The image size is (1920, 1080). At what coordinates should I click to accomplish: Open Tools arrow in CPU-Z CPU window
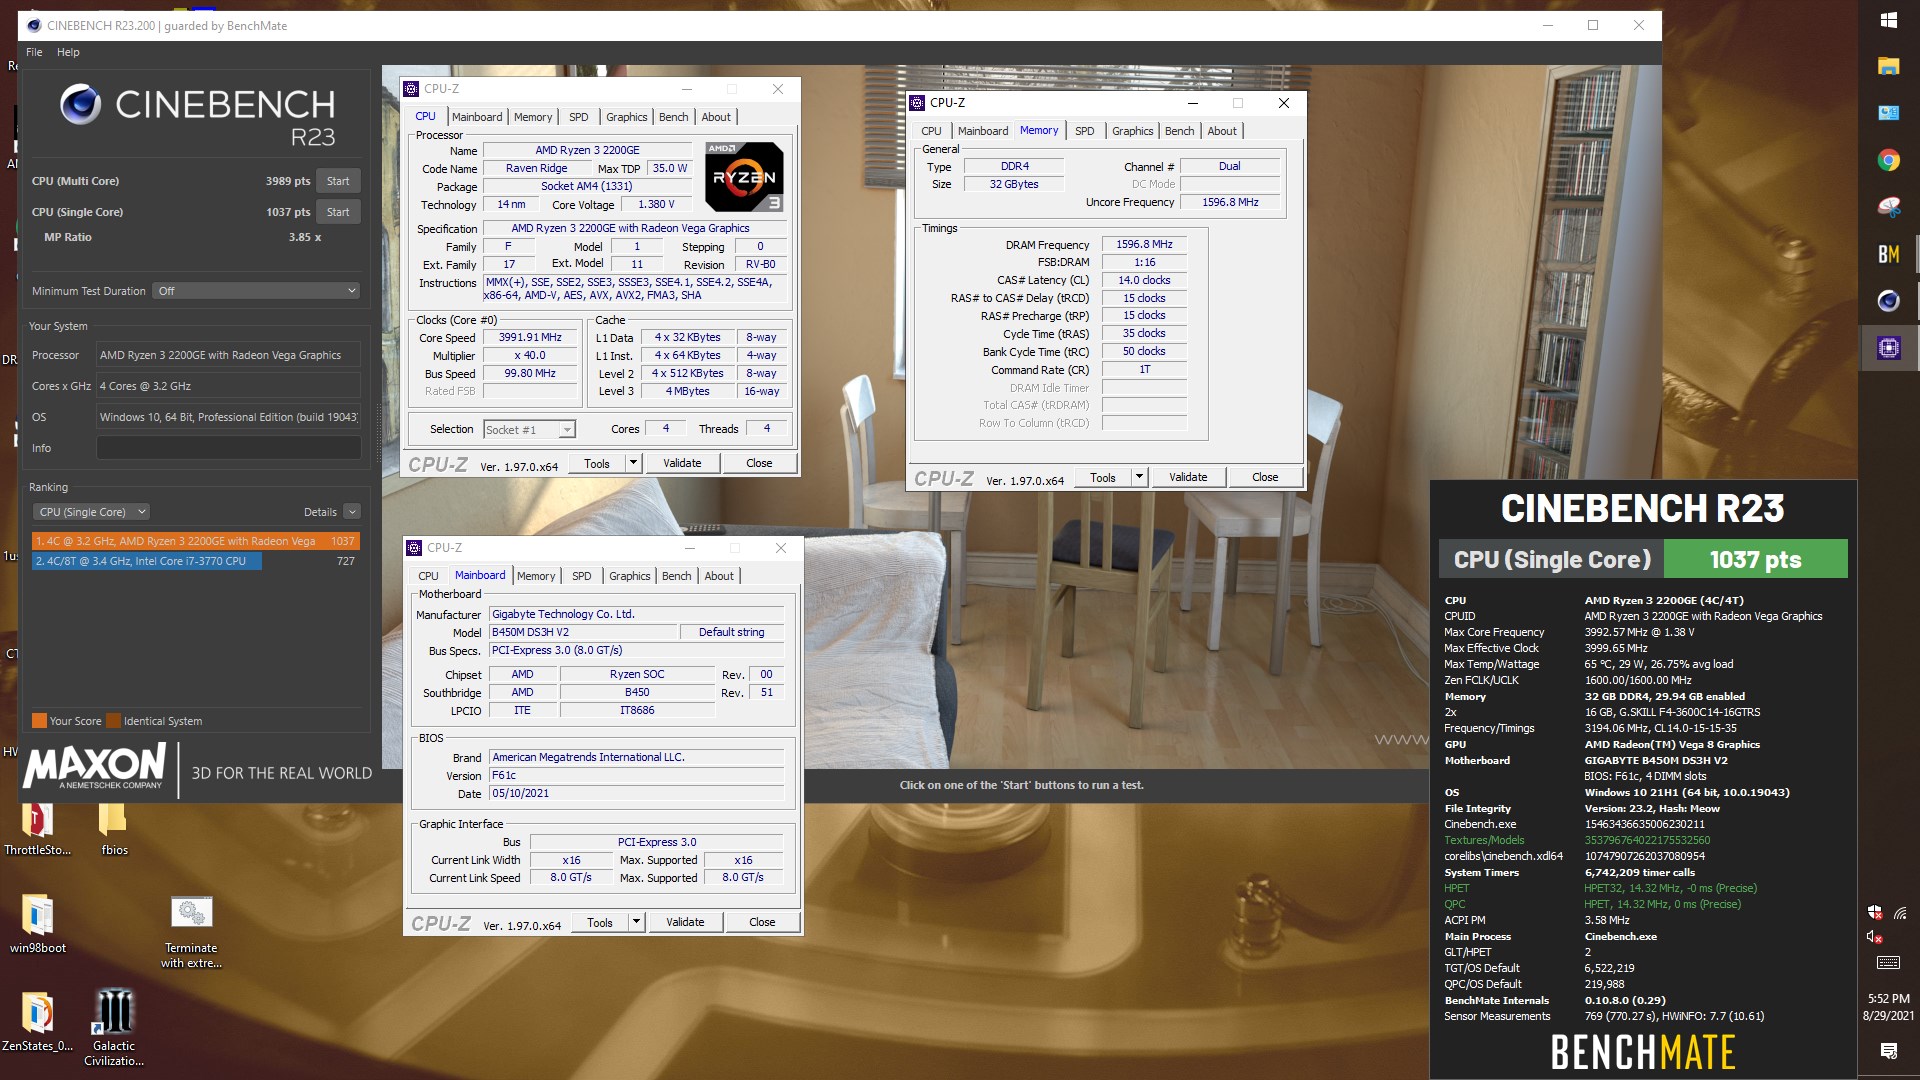(633, 463)
